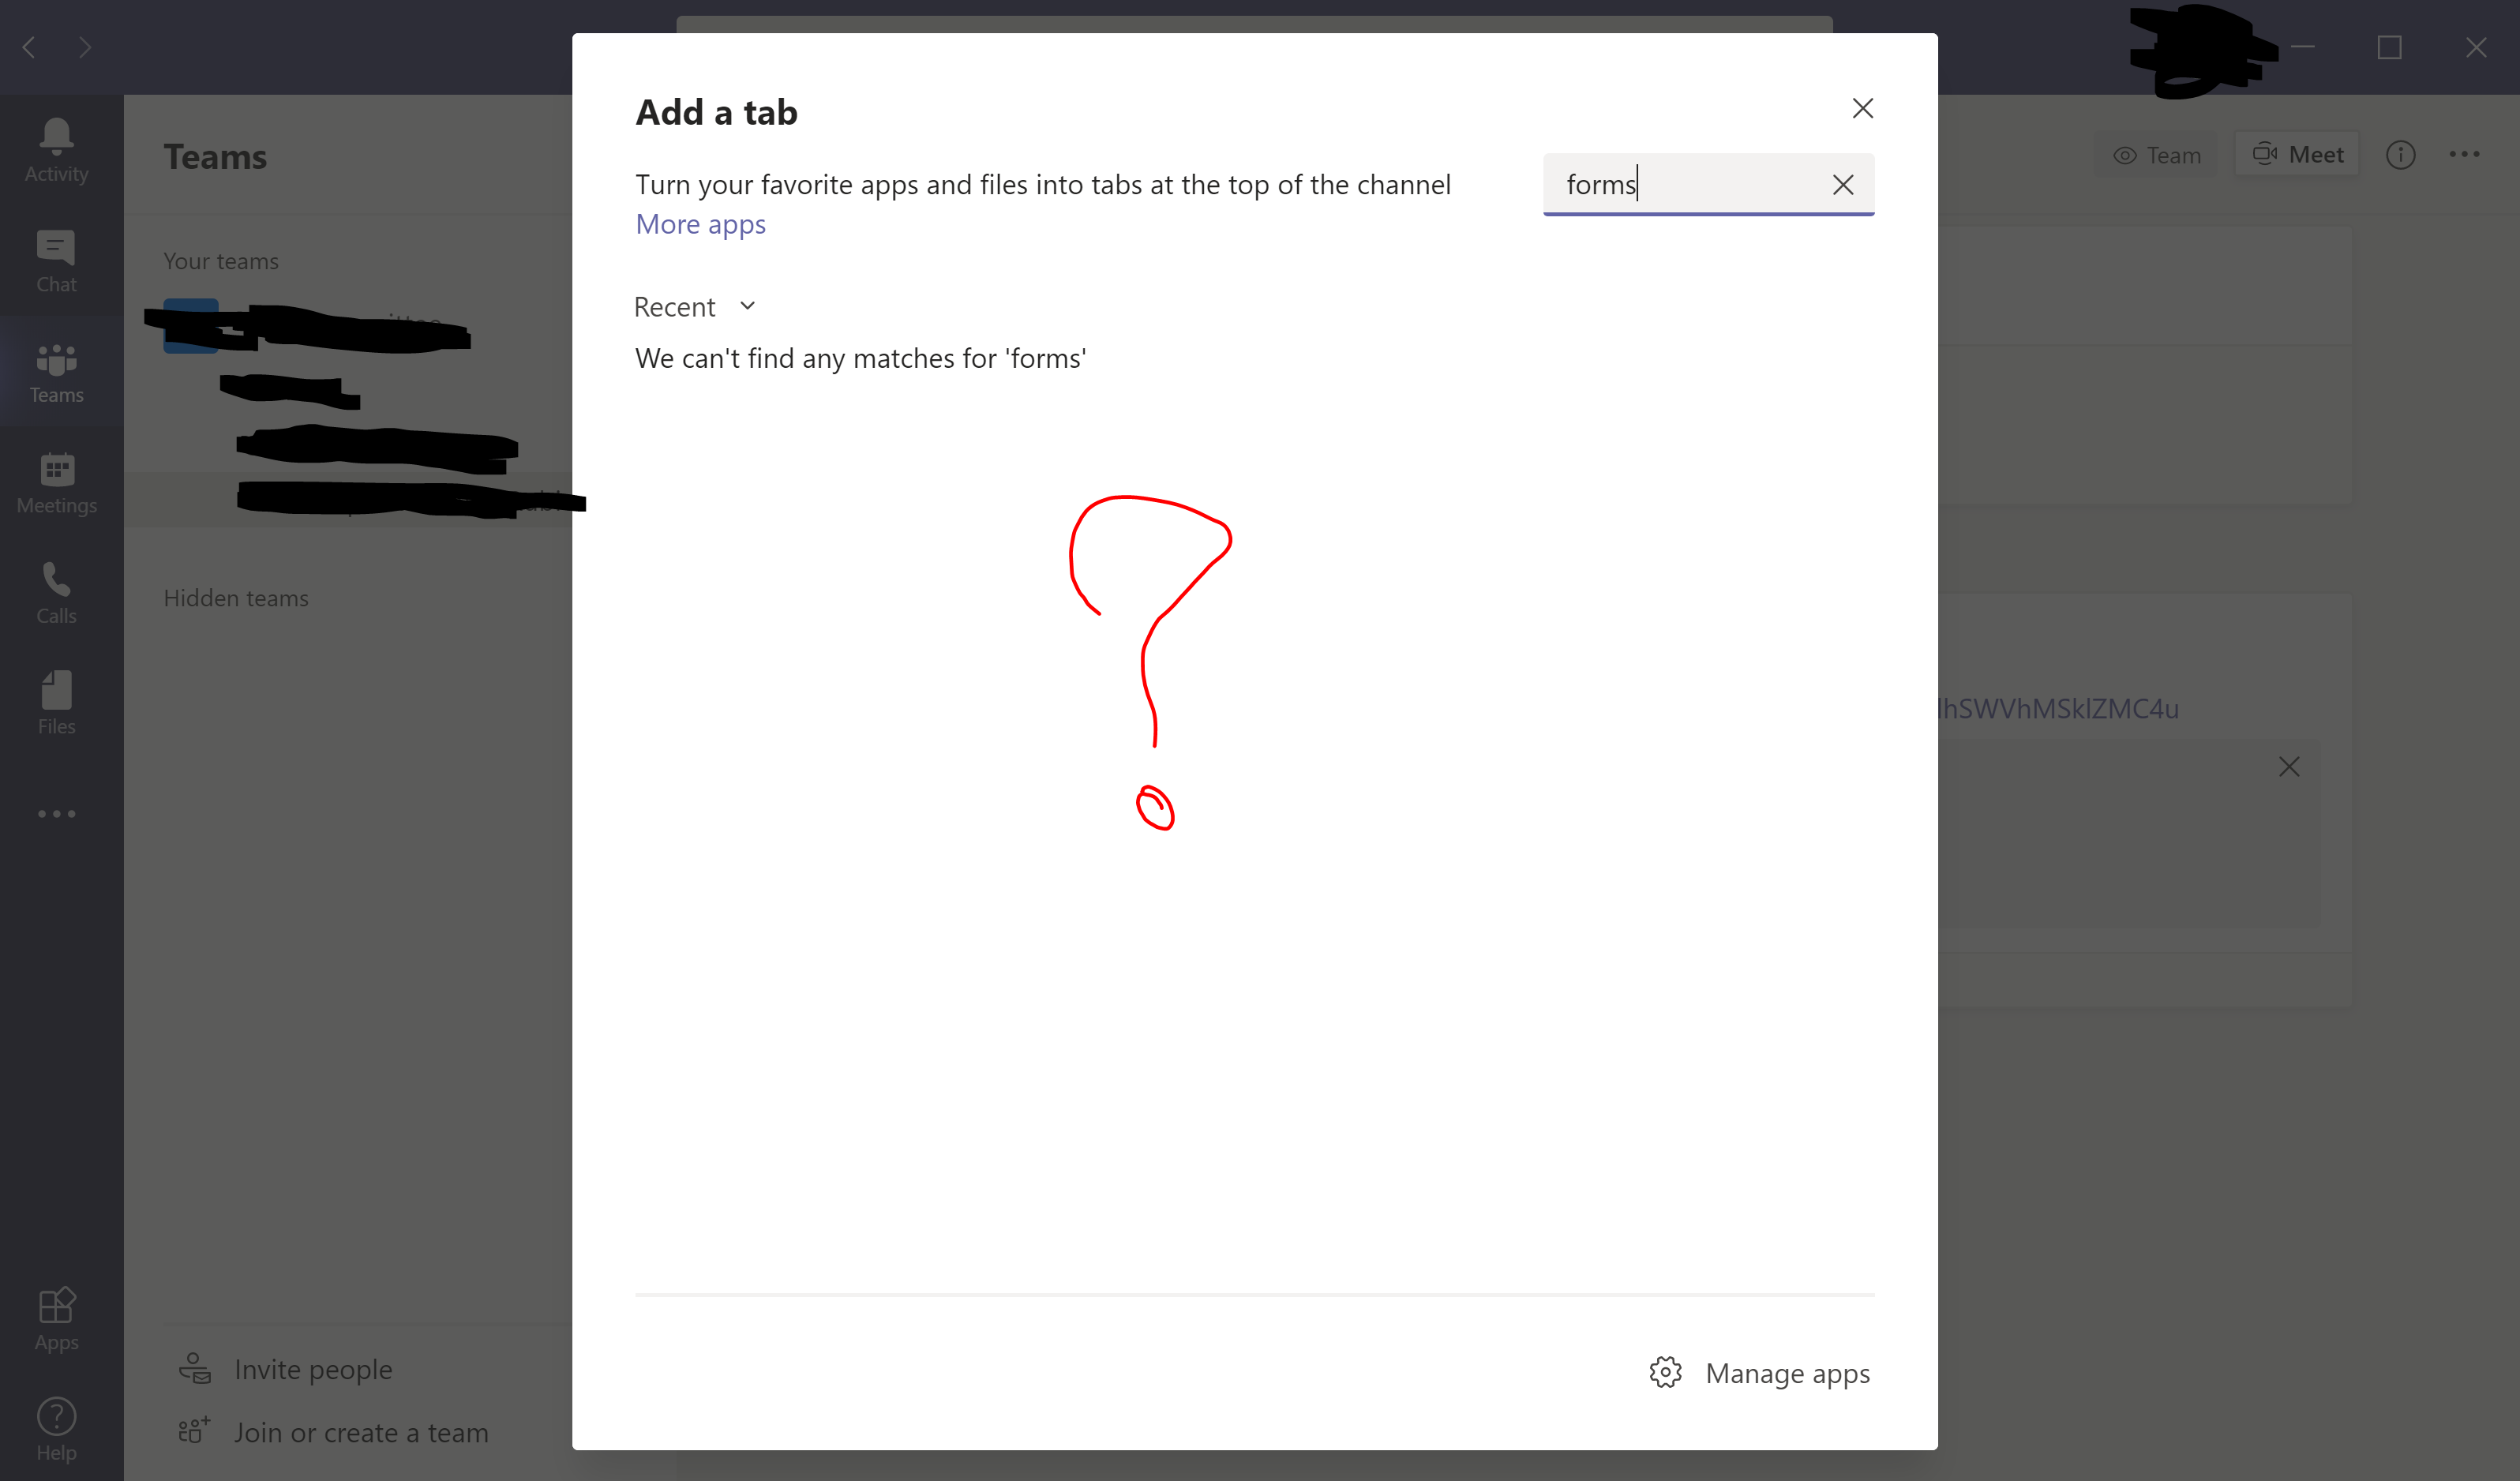Toggle the Team visibility eye button

[x=2157, y=155]
